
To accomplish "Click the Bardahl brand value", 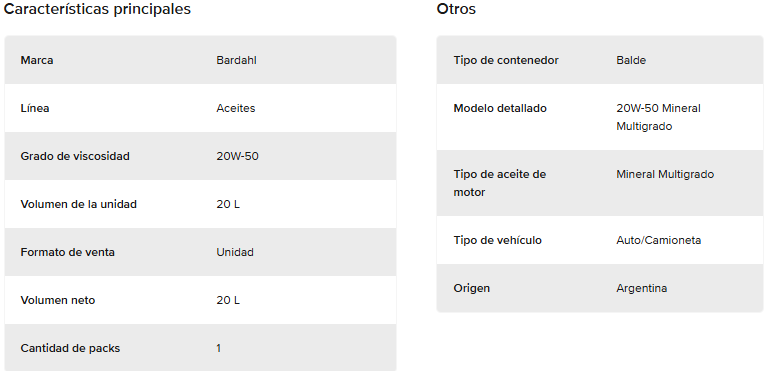I will click(236, 60).
